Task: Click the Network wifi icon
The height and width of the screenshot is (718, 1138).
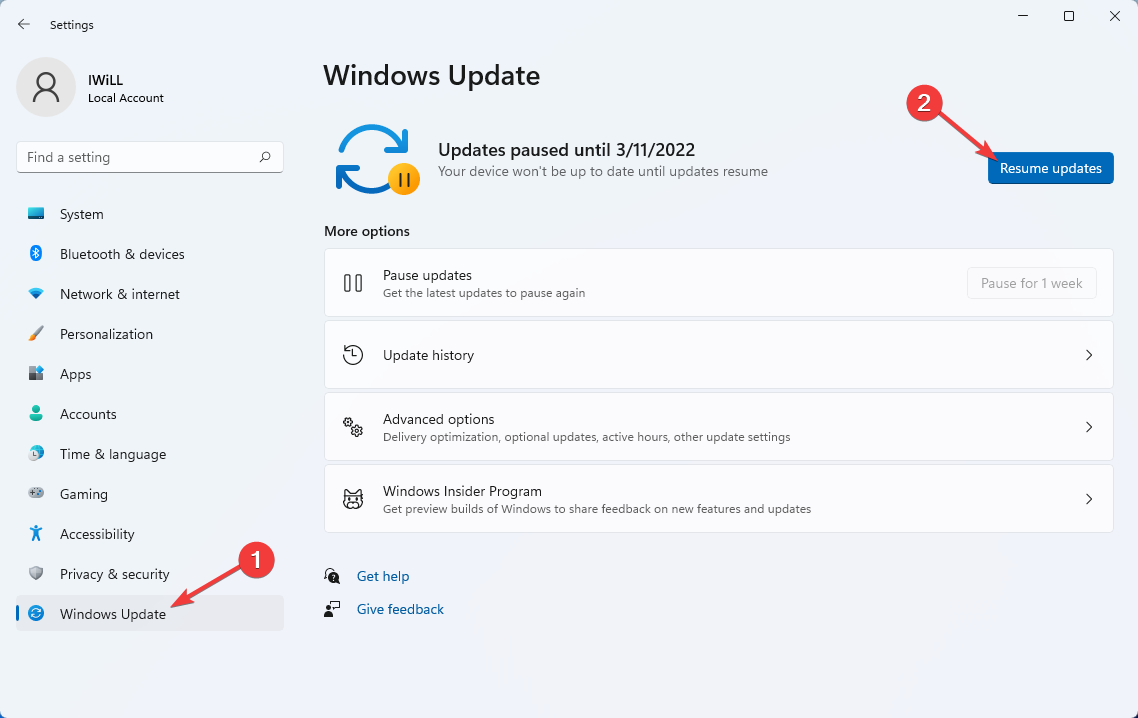Action: (36, 293)
